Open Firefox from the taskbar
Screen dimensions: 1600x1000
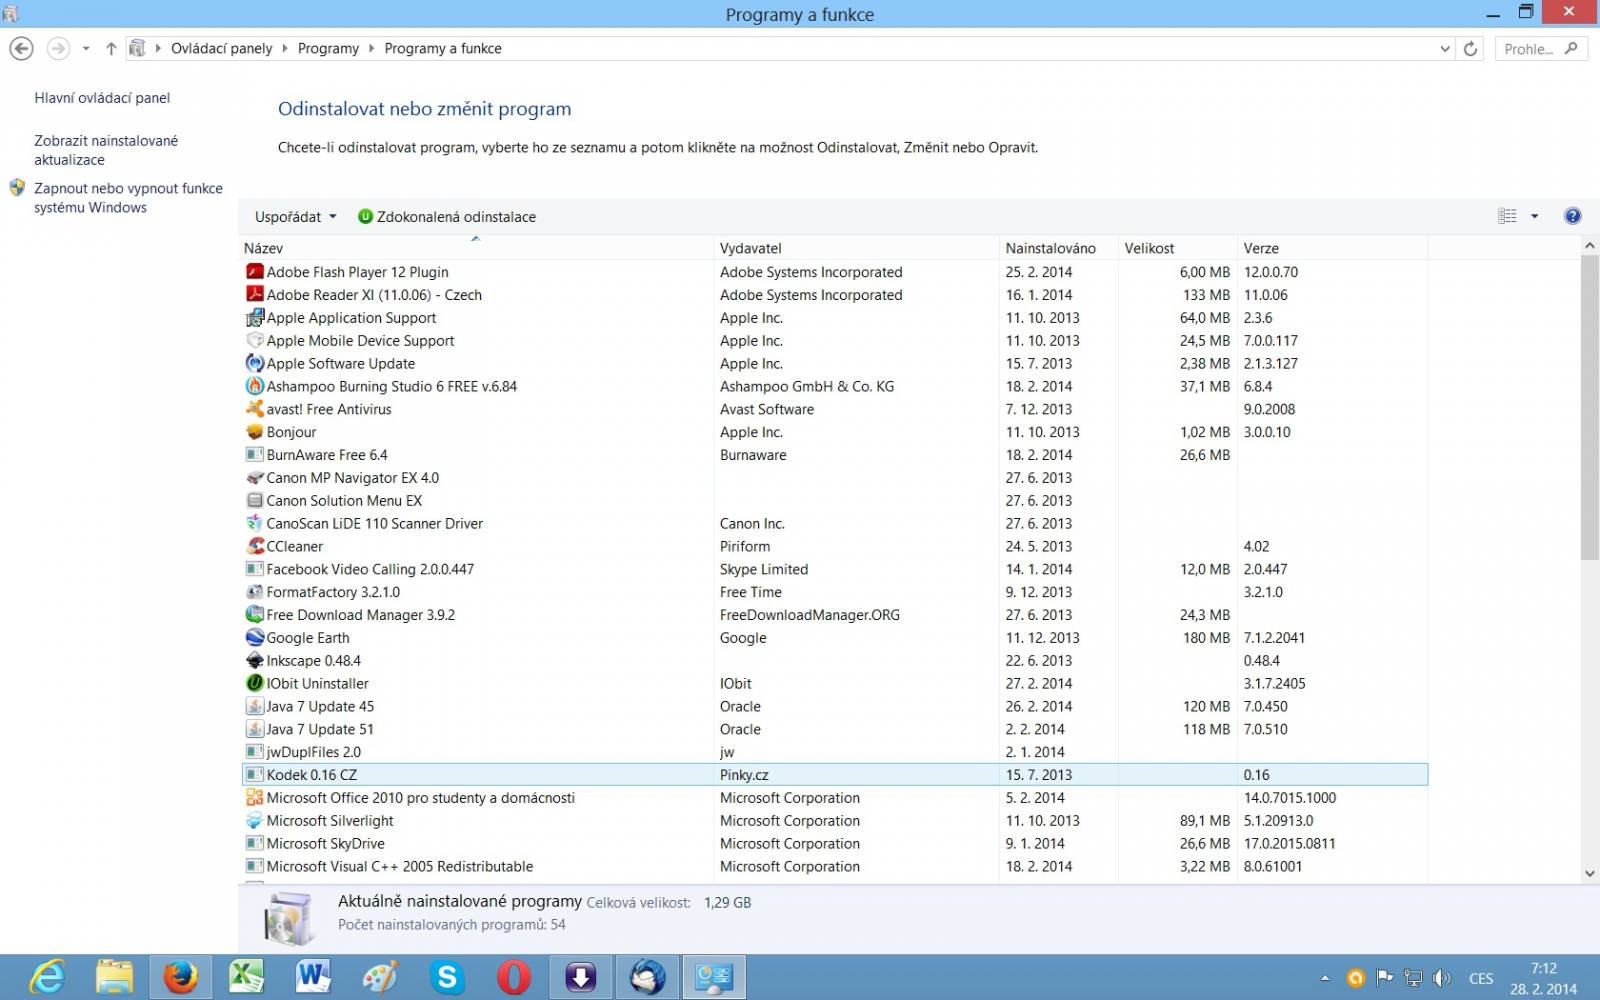pyautogui.click(x=181, y=977)
